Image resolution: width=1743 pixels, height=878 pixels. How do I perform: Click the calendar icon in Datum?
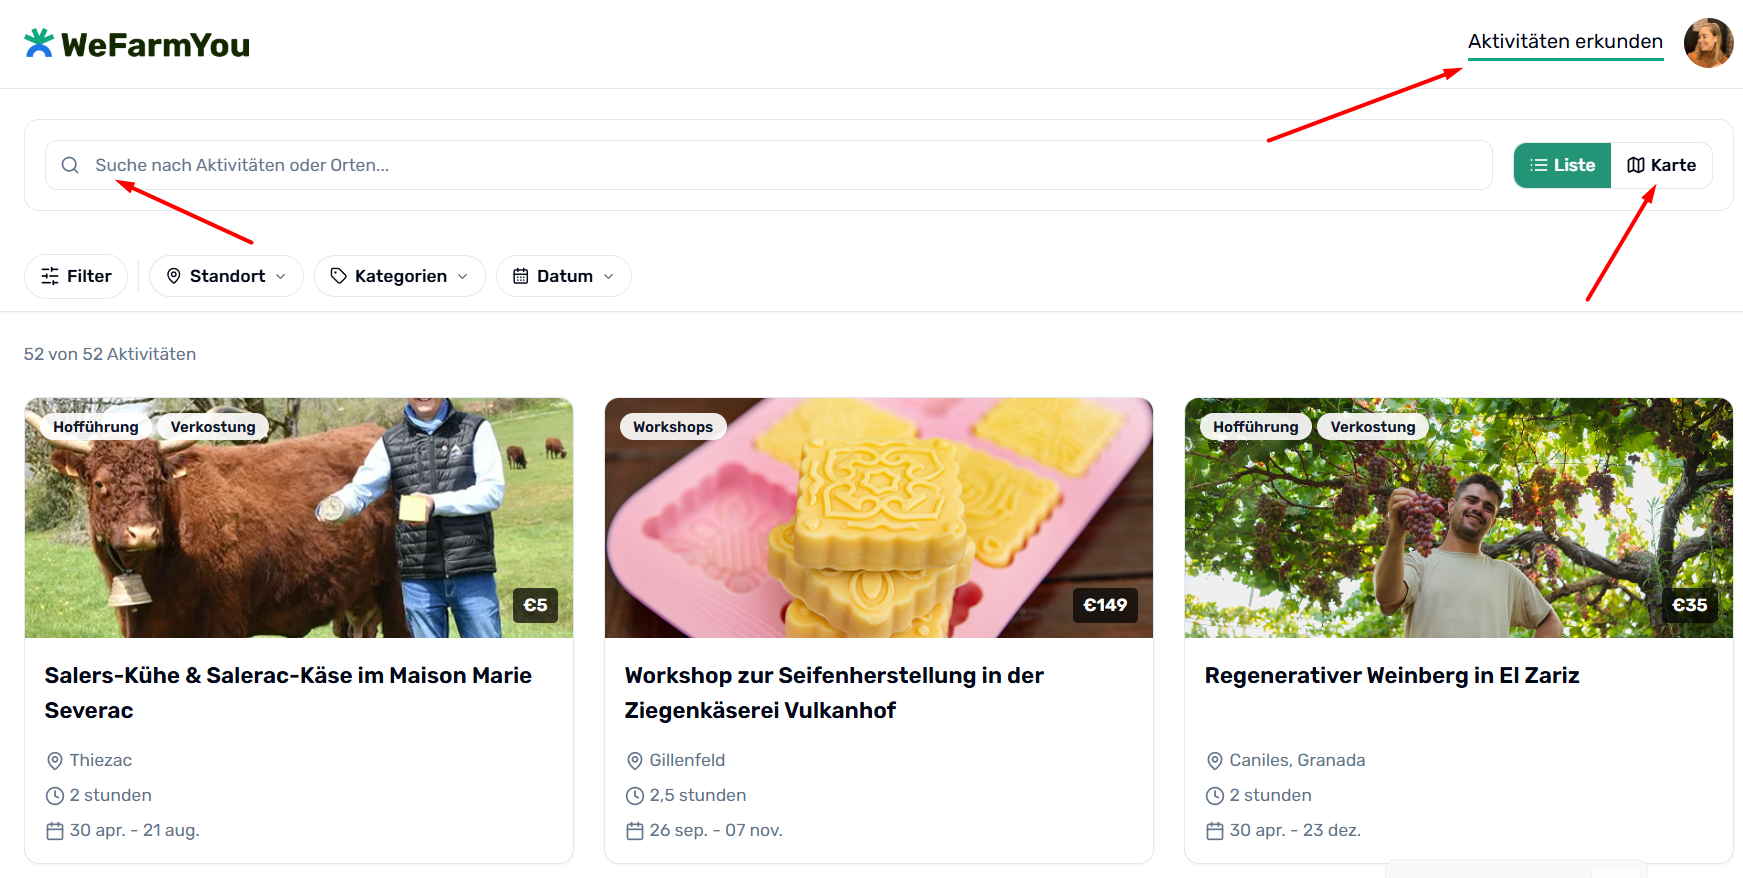[521, 276]
